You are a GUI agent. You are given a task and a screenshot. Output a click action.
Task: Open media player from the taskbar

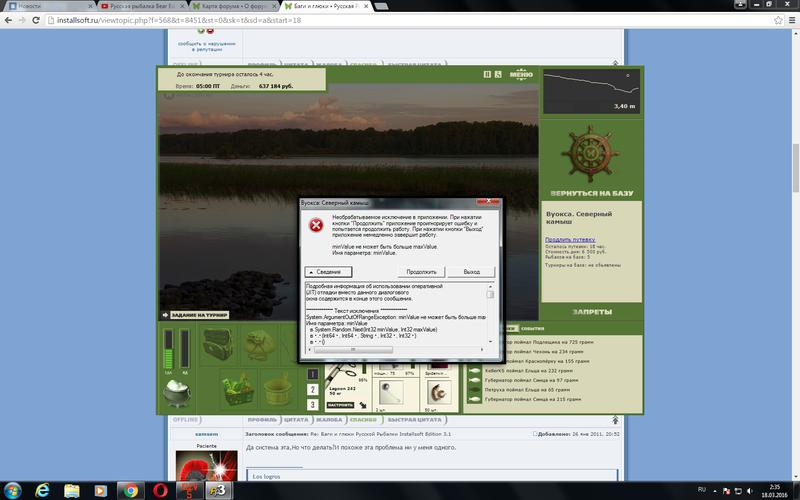click(100, 491)
